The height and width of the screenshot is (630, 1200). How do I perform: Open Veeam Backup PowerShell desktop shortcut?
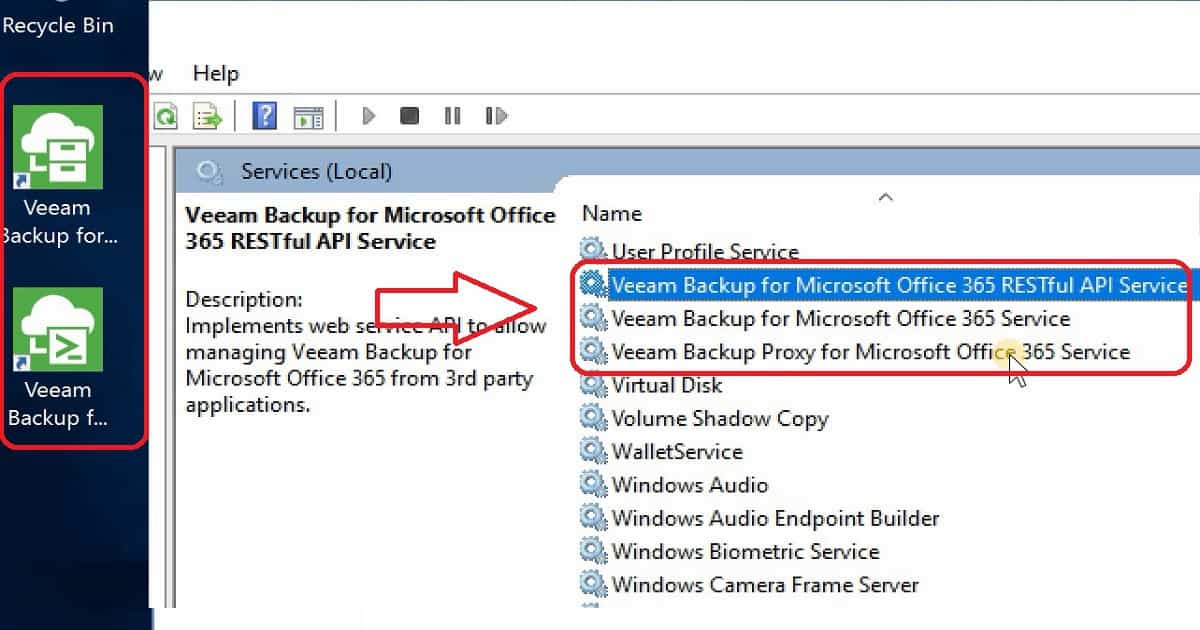click(58, 357)
